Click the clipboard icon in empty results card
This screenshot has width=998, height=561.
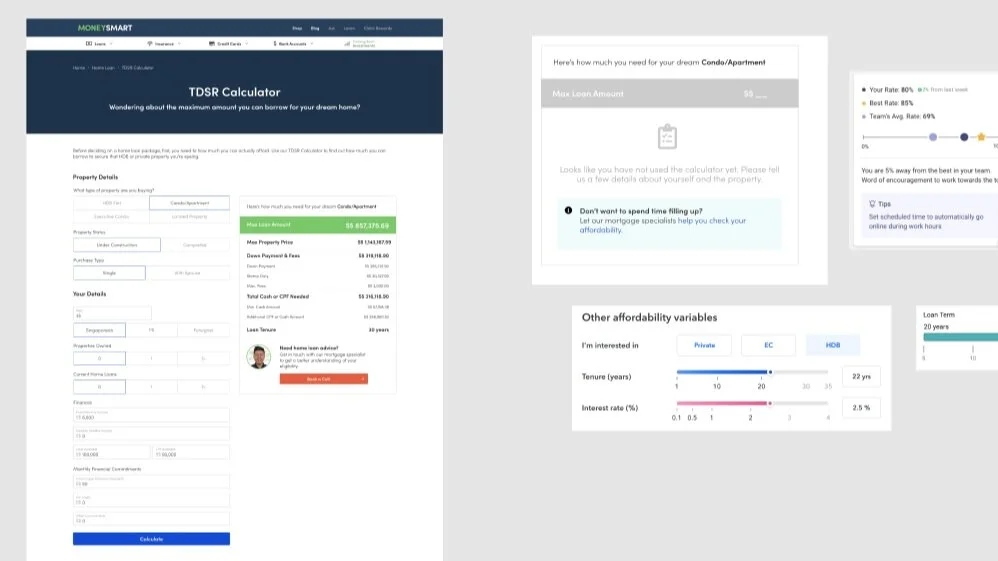pos(667,136)
